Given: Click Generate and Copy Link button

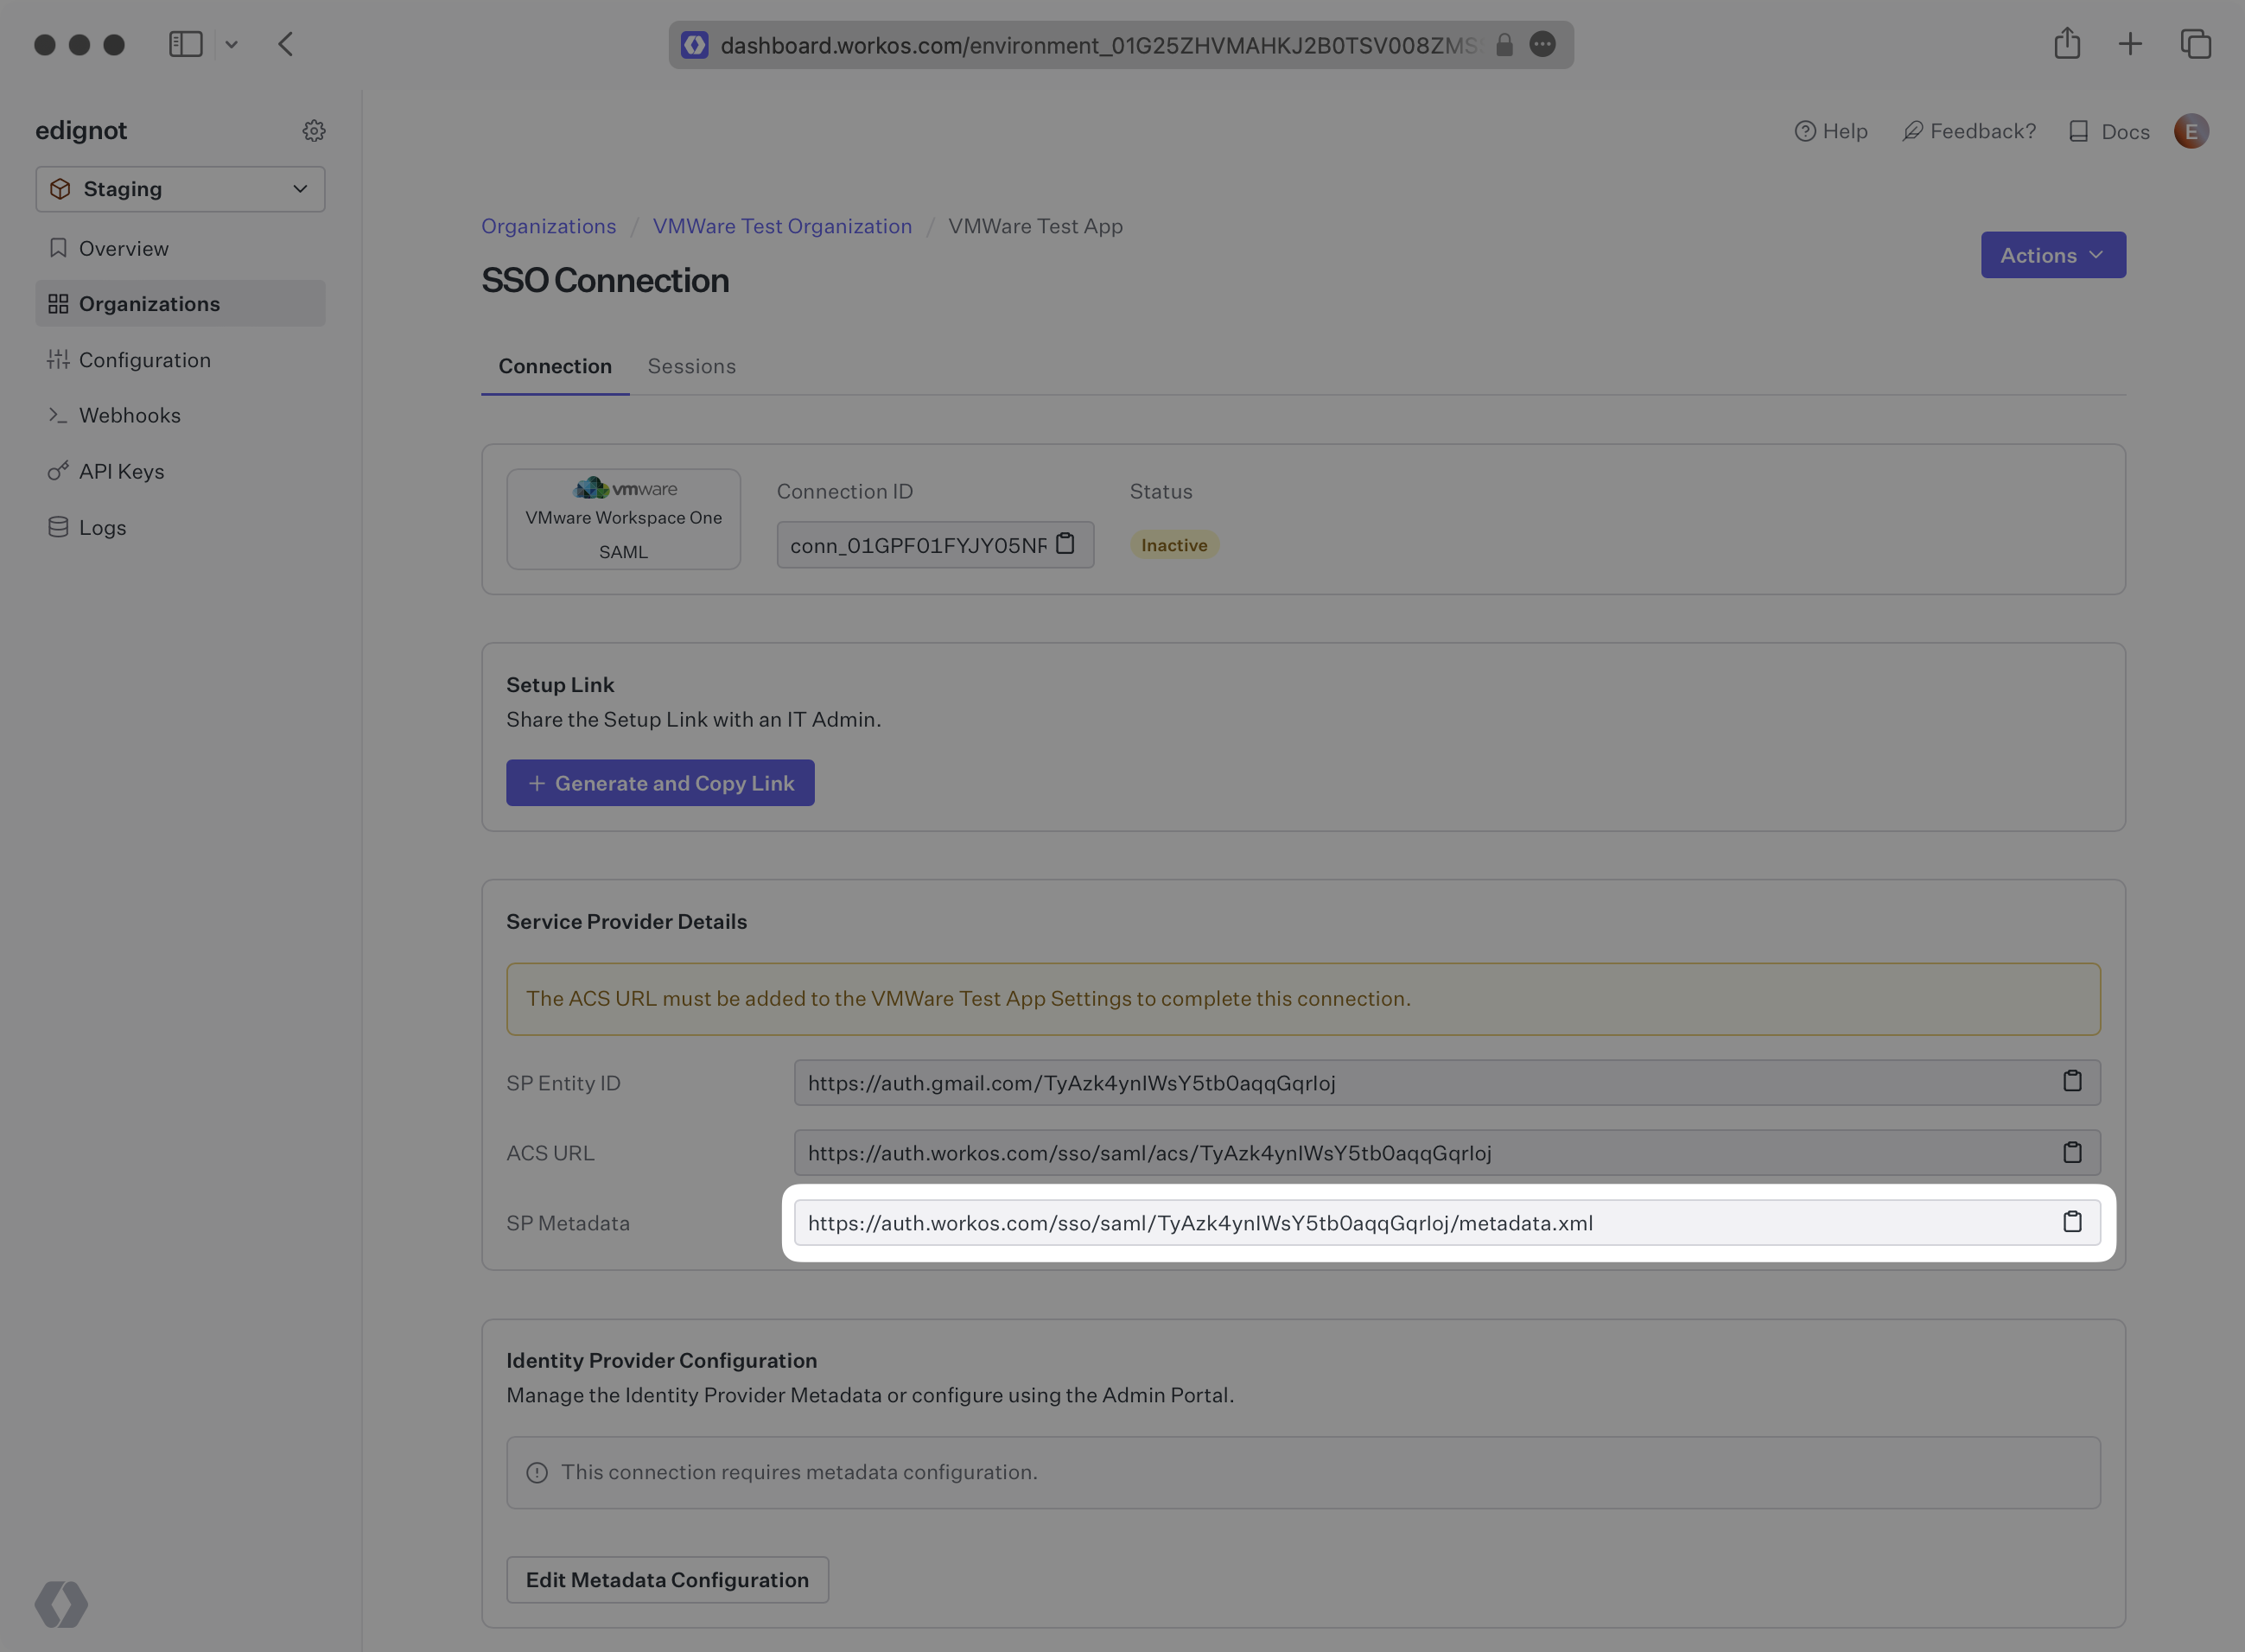Looking at the screenshot, I should pyautogui.click(x=660, y=783).
